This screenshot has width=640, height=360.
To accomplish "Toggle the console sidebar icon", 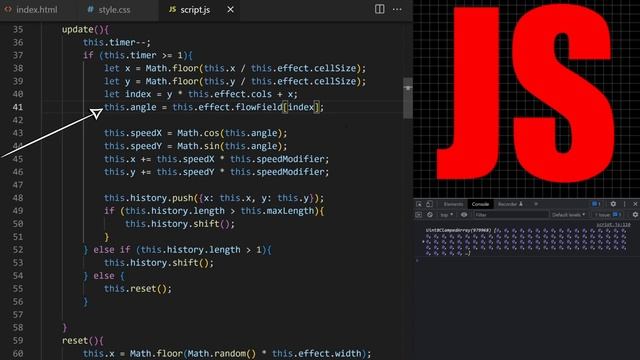I will [419, 214].
